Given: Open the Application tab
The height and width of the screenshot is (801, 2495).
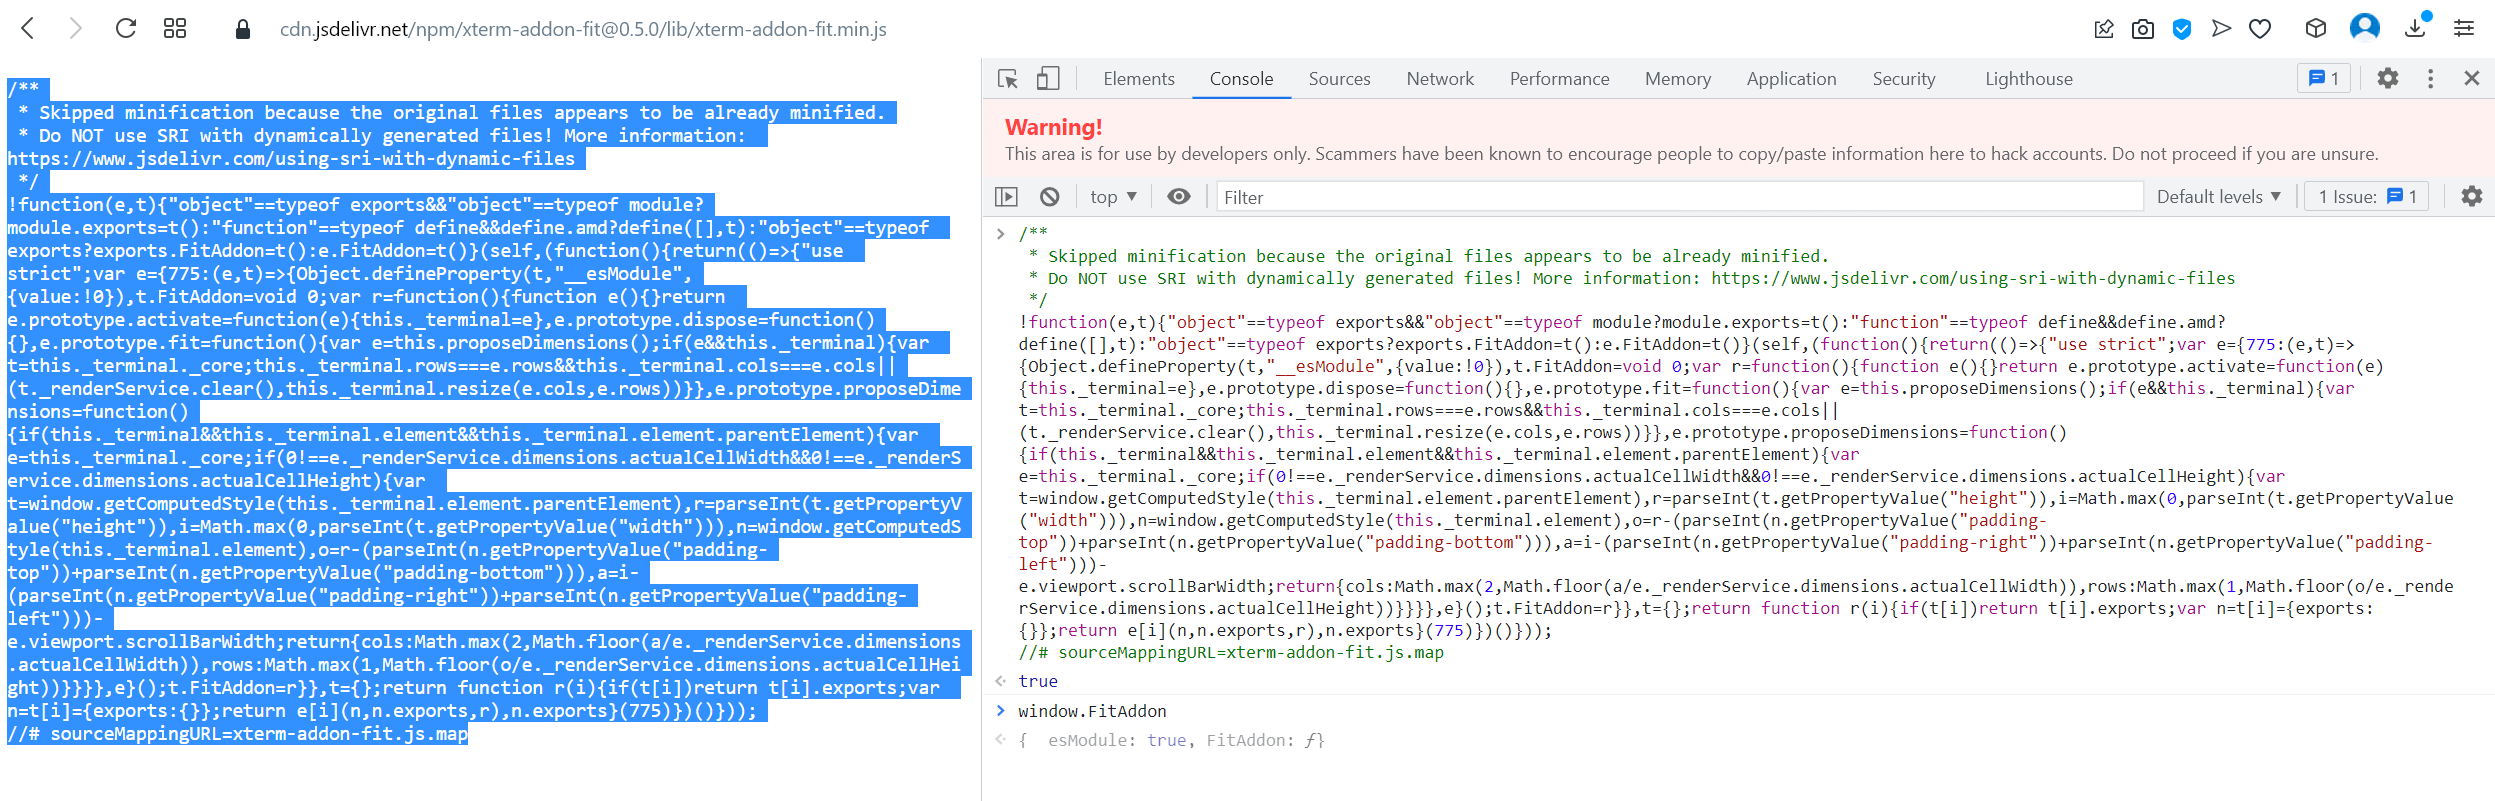Looking at the screenshot, I should pos(1791,79).
